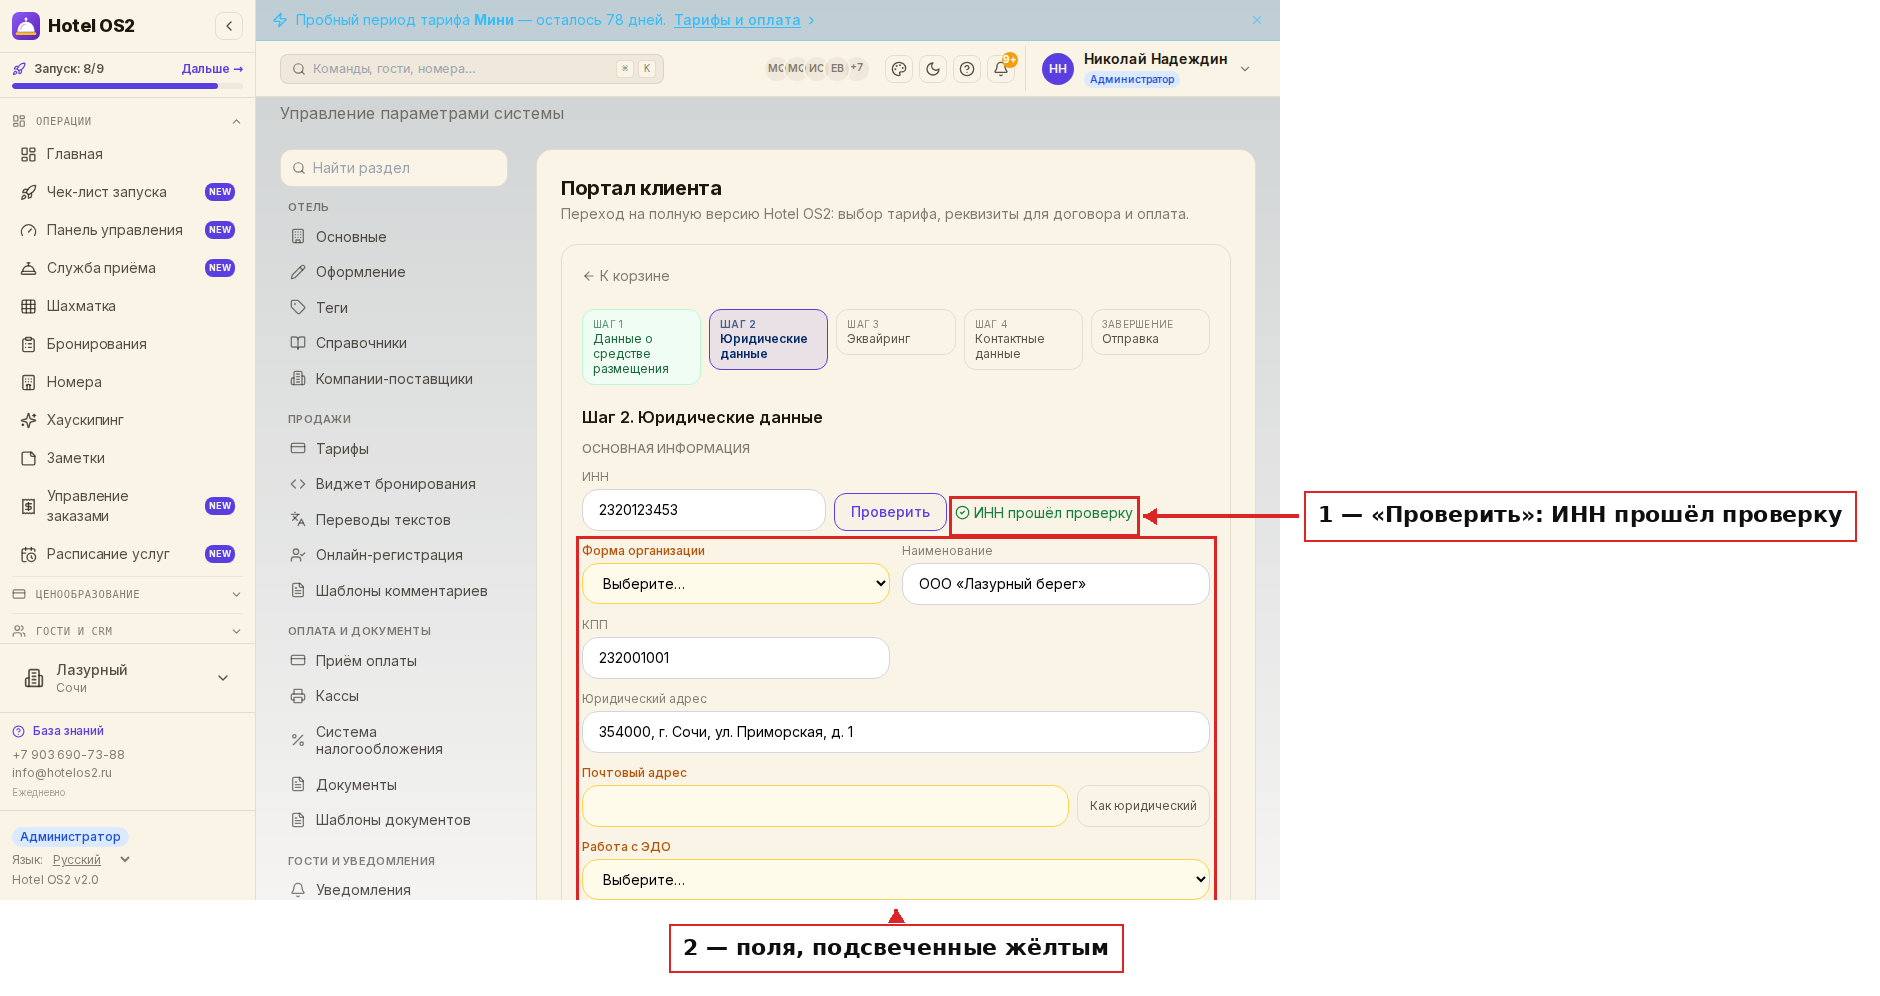The image size is (1880, 996).
Task: Click the НН user avatar
Action: (x=1058, y=69)
